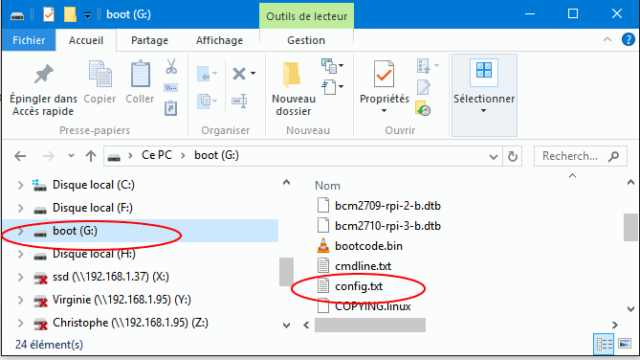640x360 pixels.
Task: Open address bar history dropdown arrow
Action: coord(493,157)
